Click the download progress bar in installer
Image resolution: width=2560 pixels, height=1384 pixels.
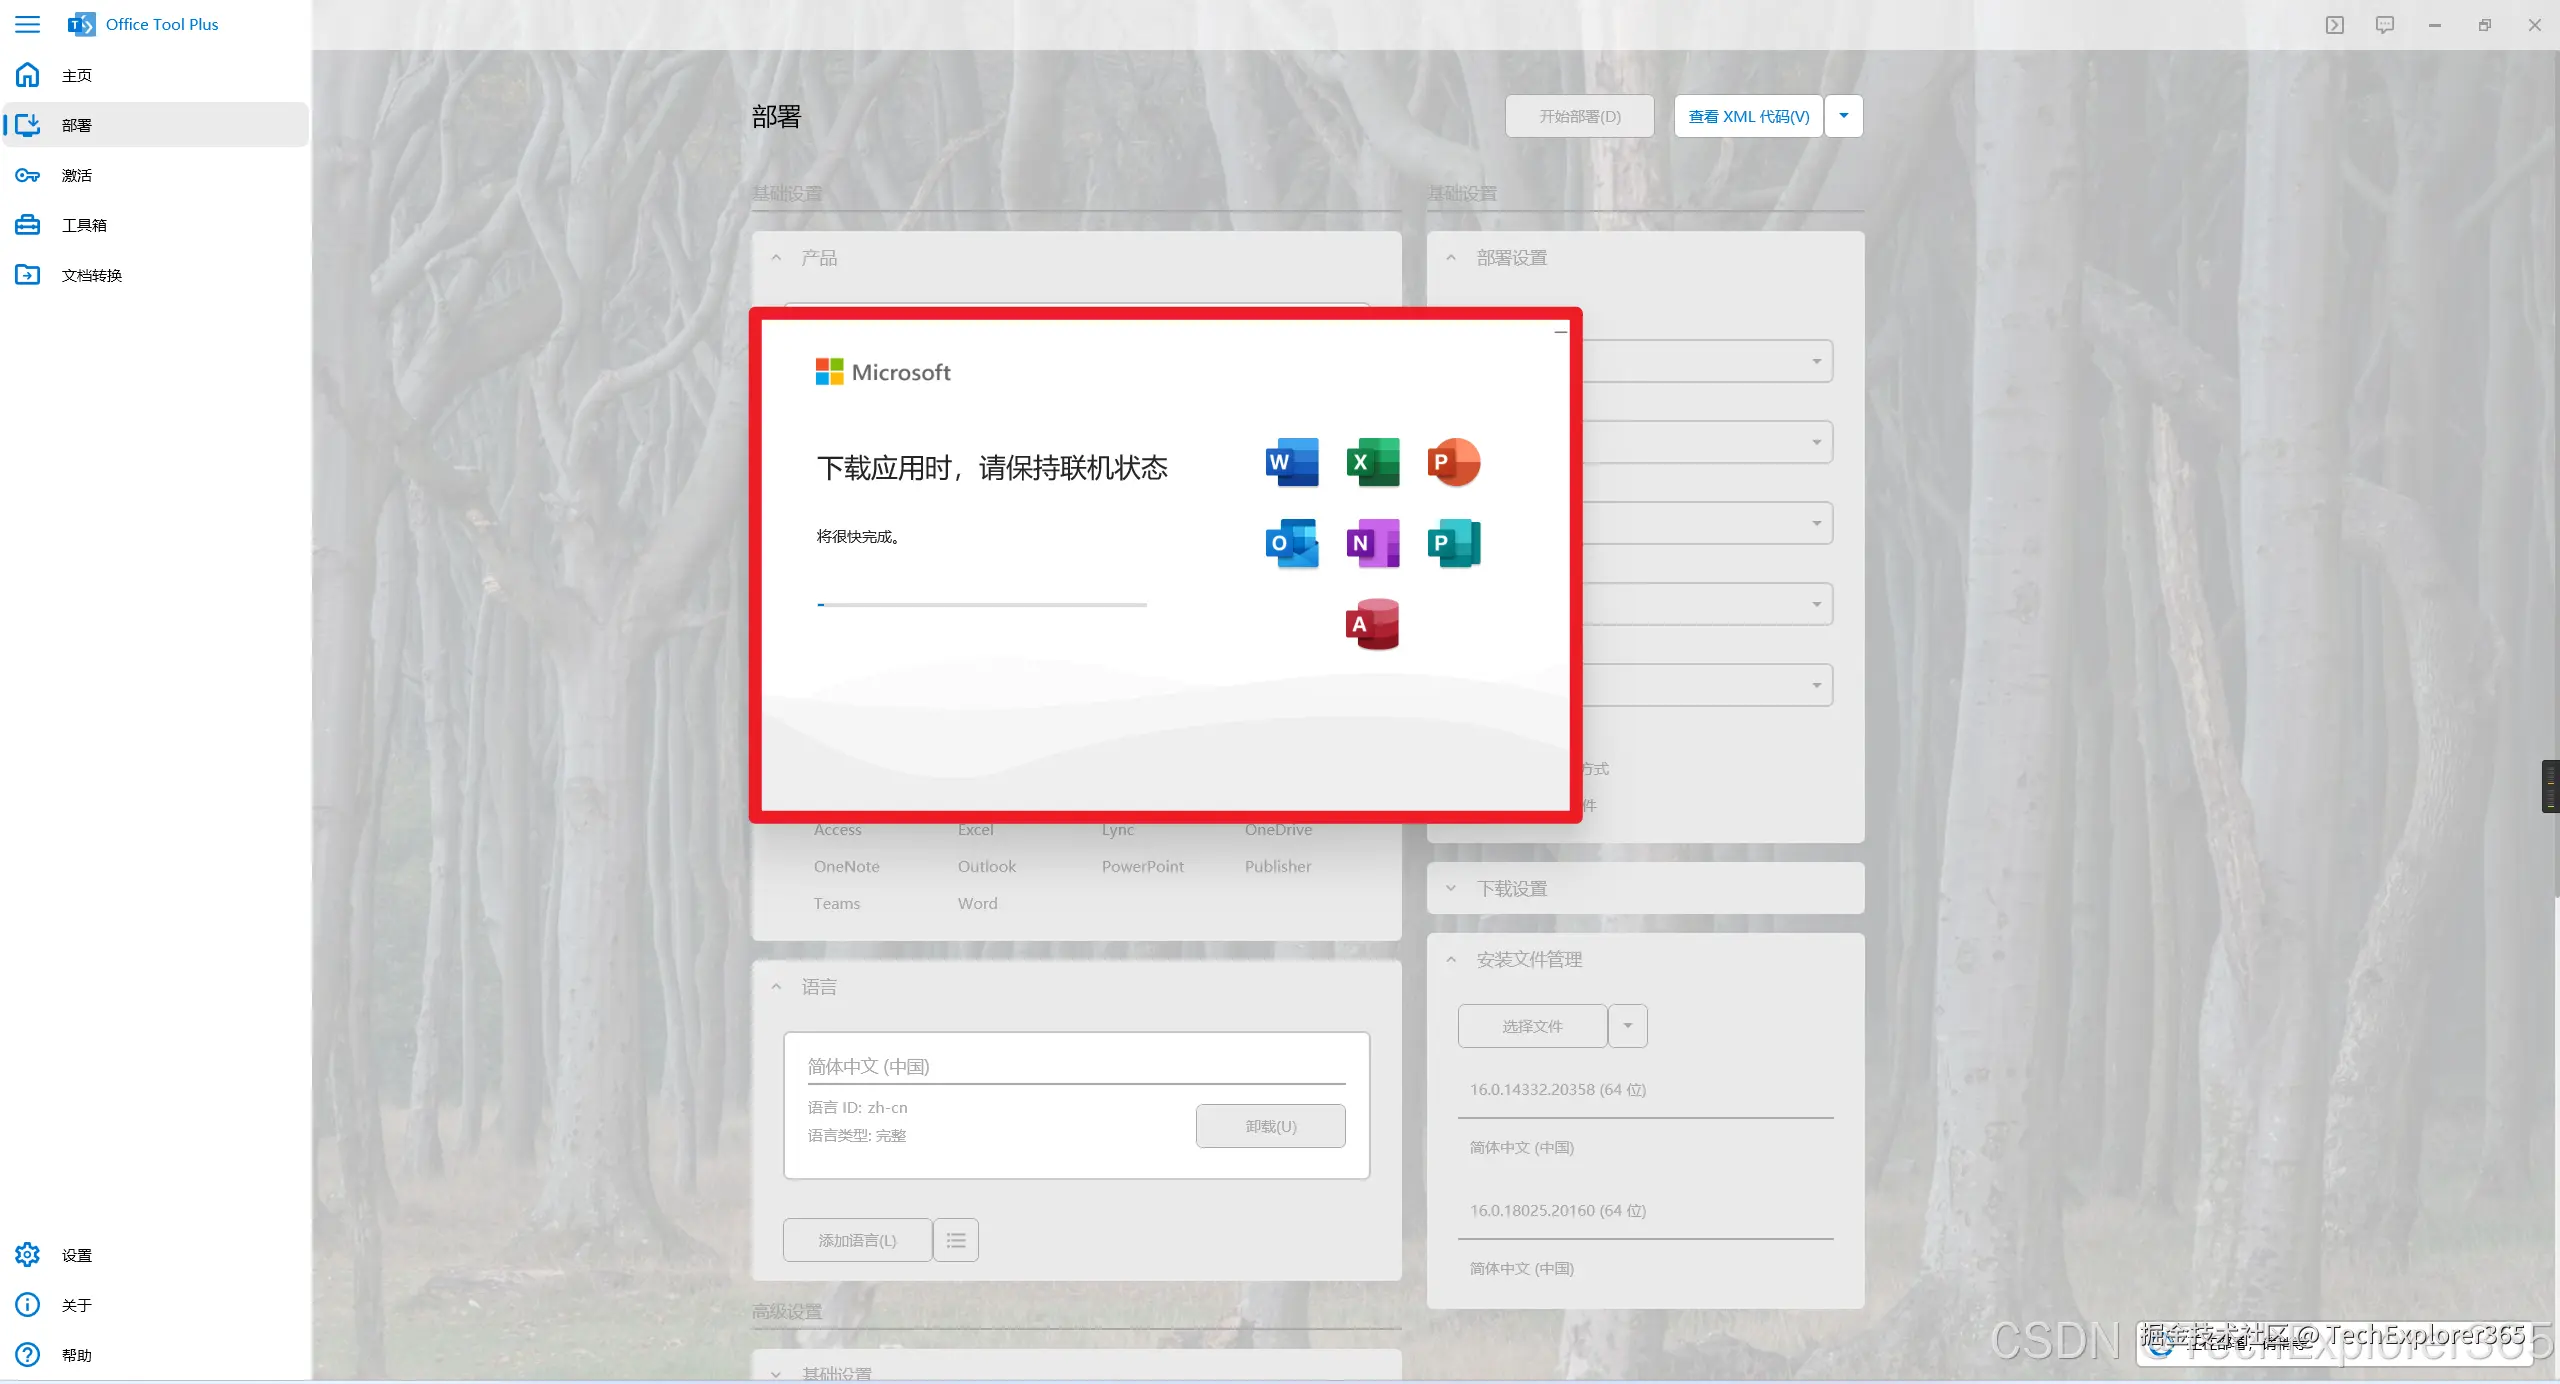pyautogui.click(x=981, y=605)
